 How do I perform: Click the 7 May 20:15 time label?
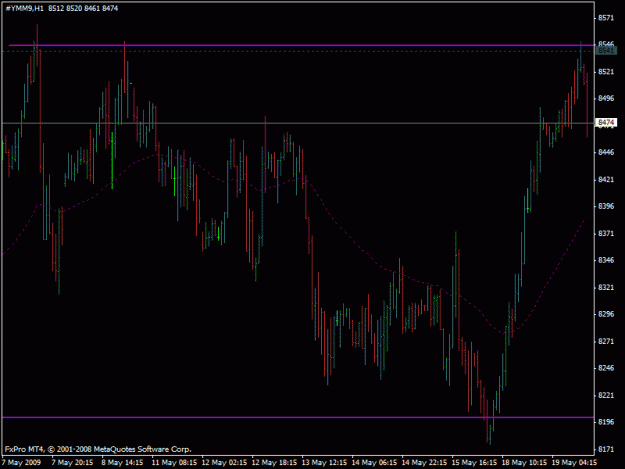(72, 462)
